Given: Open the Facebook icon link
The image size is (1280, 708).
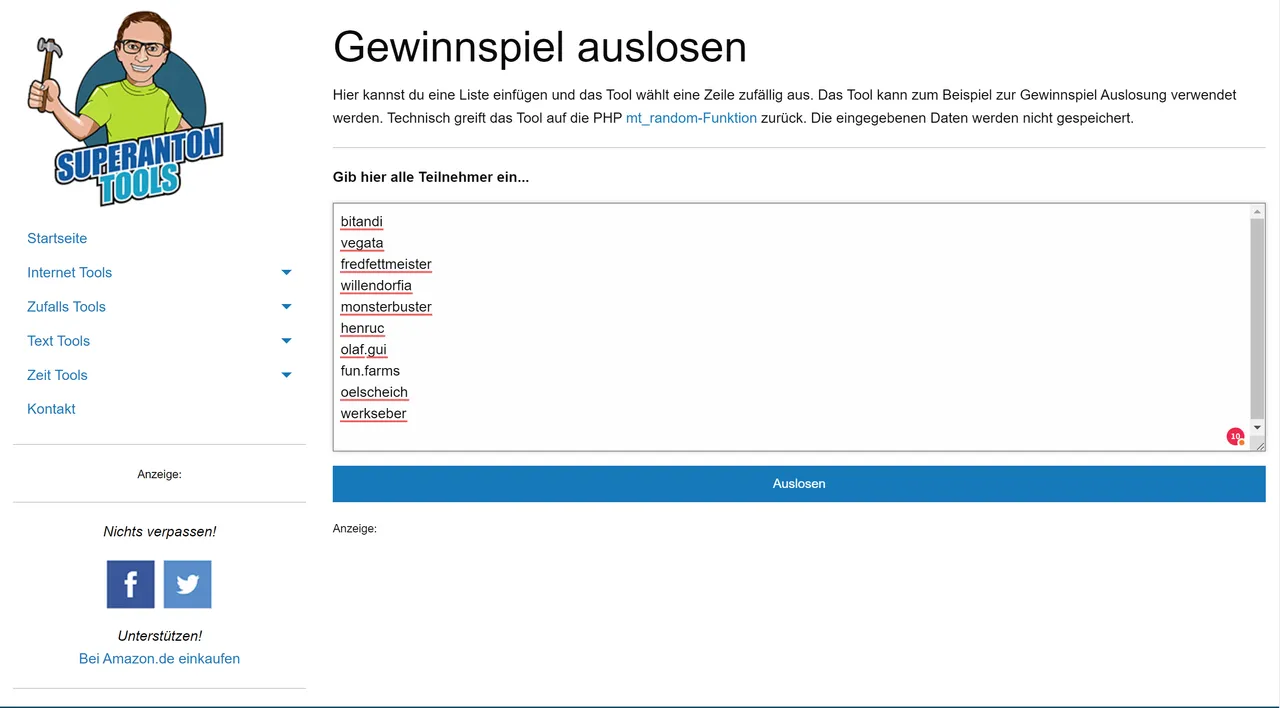Looking at the screenshot, I should (131, 584).
